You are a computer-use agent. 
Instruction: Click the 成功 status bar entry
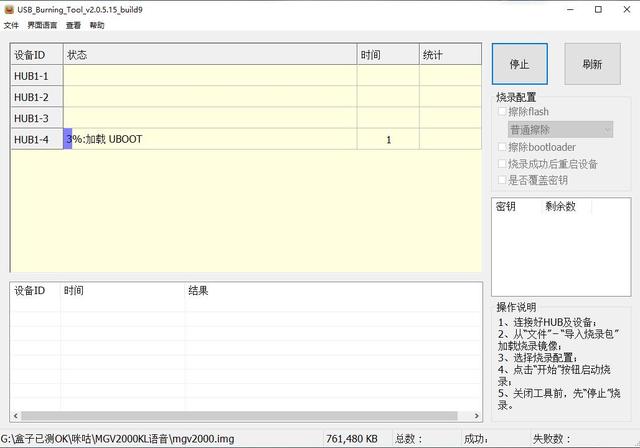click(x=476, y=439)
